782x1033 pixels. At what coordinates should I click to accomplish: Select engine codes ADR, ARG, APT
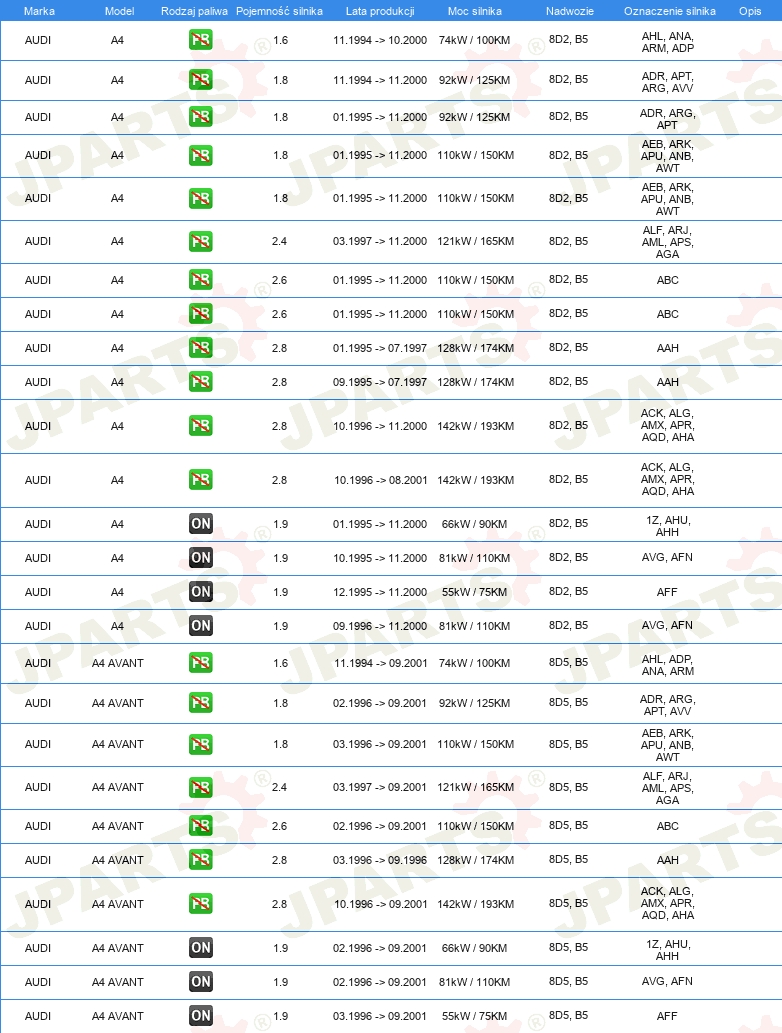667,119
